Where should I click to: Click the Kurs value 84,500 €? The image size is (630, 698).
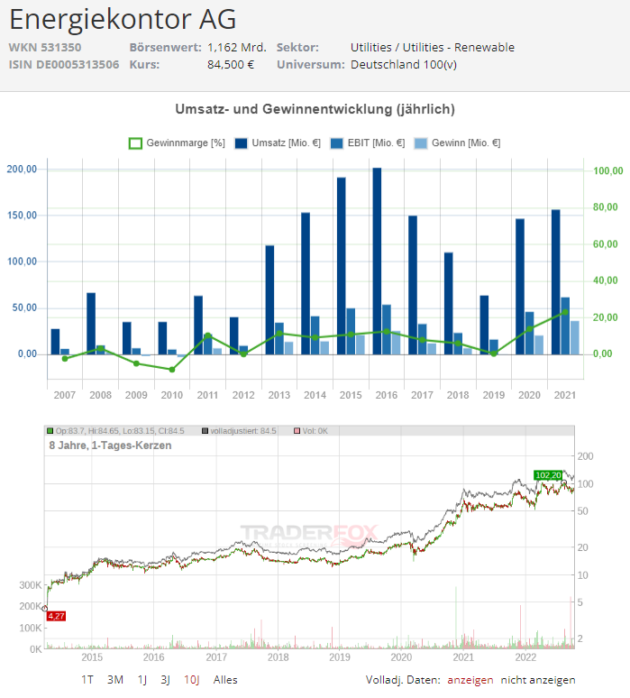click(231, 65)
